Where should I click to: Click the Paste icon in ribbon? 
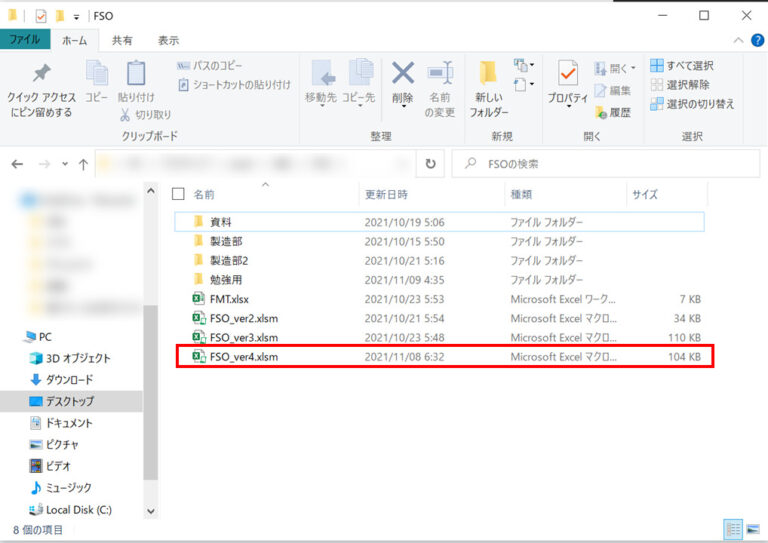135,75
